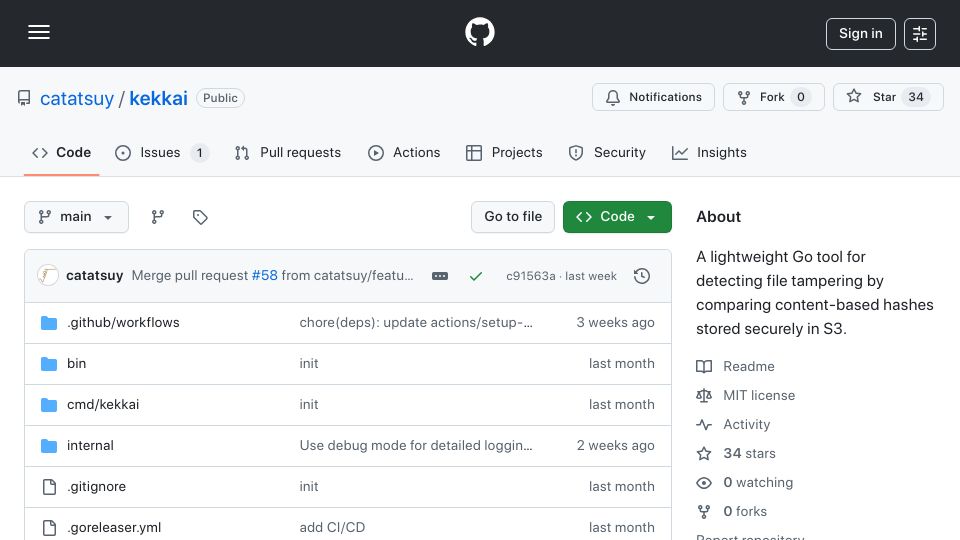Click the GitHub logo
Screen dimensions: 960x540
[479, 32]
